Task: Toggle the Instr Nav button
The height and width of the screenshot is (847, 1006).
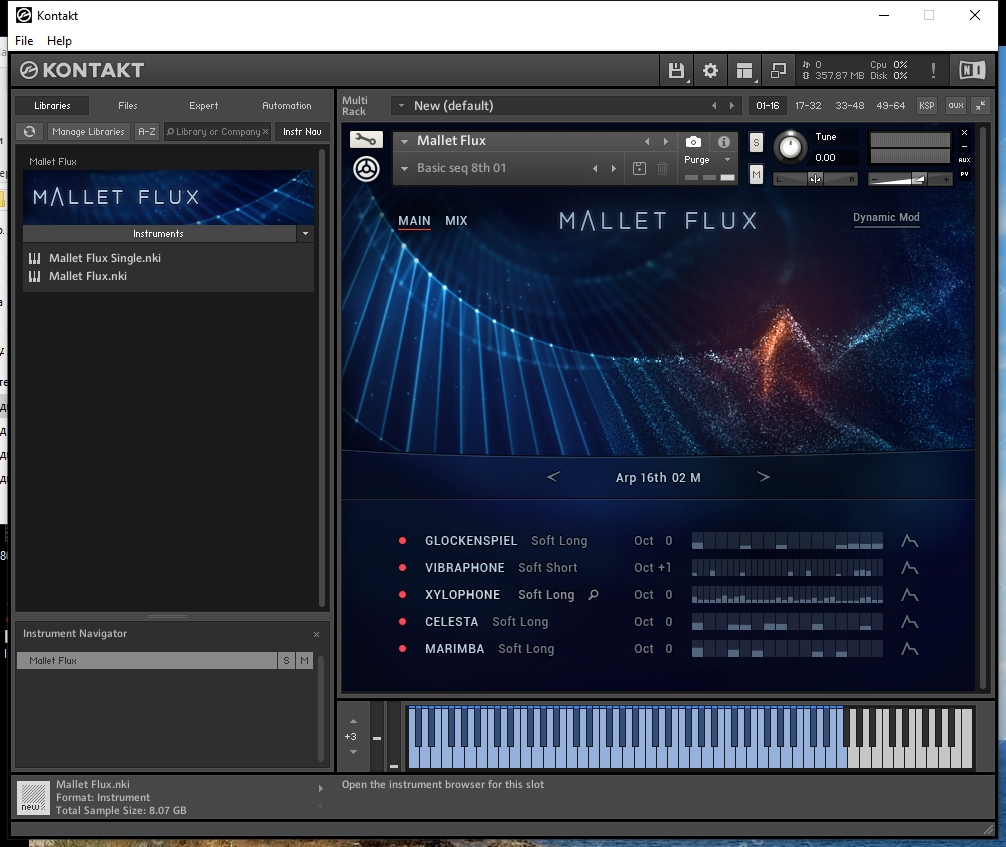Action: [x=302, y=132]
